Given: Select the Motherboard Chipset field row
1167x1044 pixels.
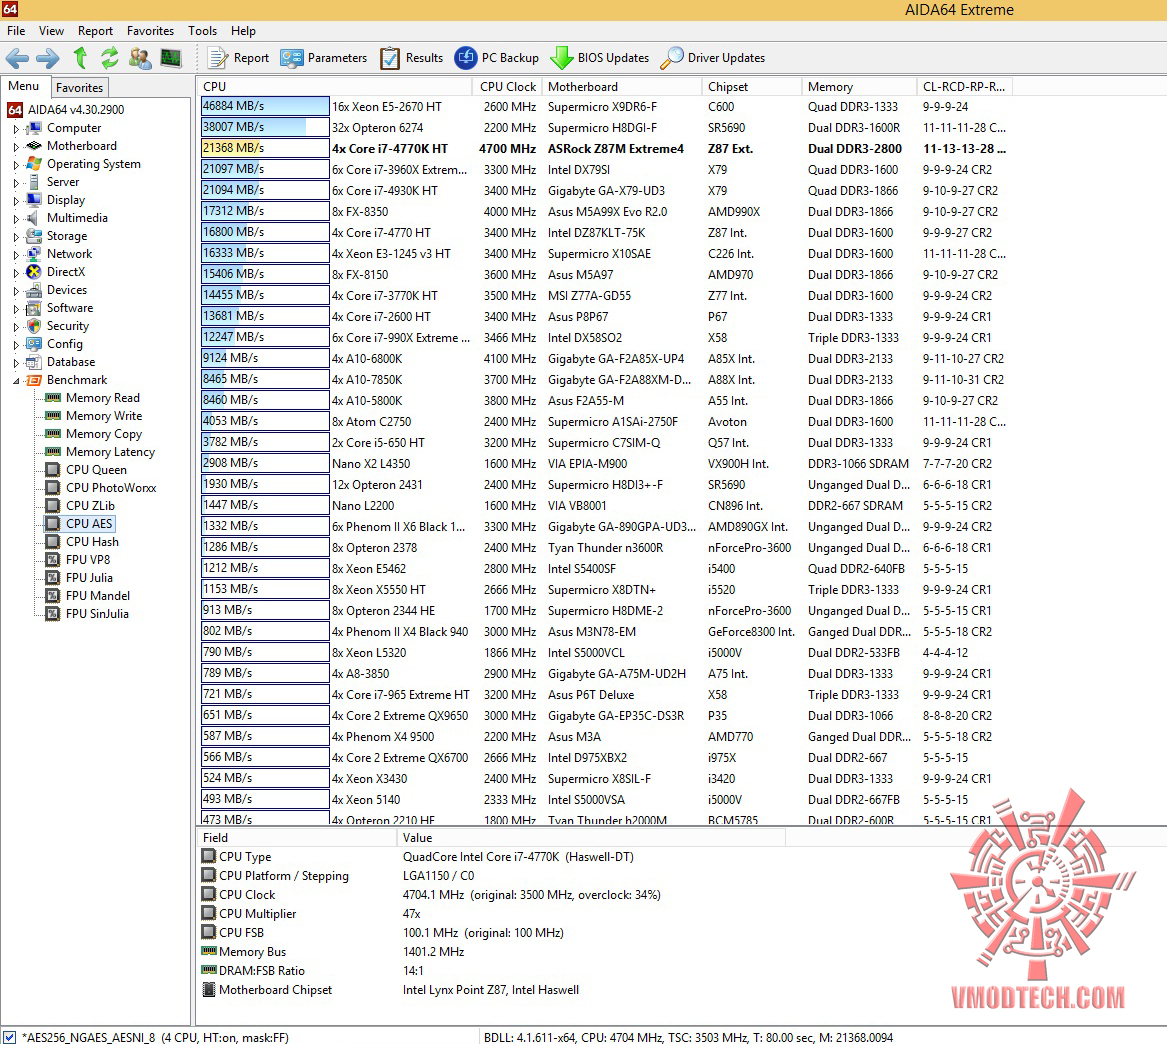Looking at the screenshot, I should (x=492, y=990).
